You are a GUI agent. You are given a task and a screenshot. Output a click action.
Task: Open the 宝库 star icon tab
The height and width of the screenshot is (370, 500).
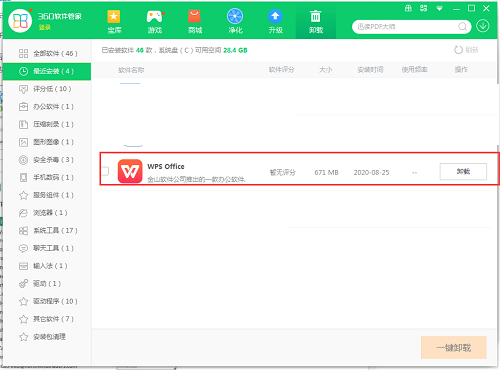(x=114, y=21)
